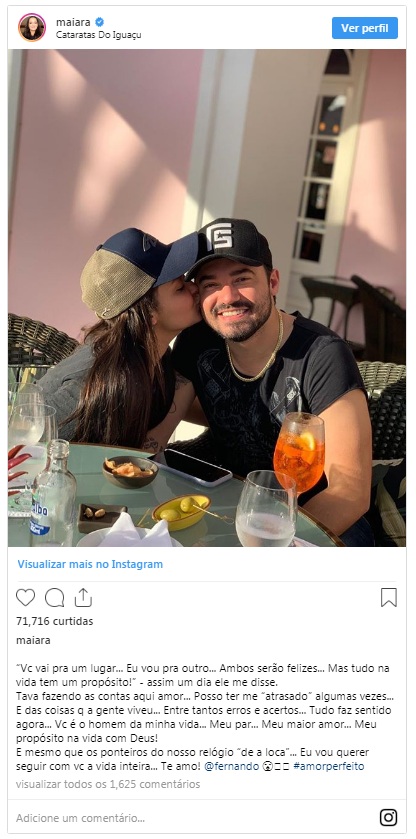Open the maiara username above the caption

pyautogui.click(x=33, y=640)
